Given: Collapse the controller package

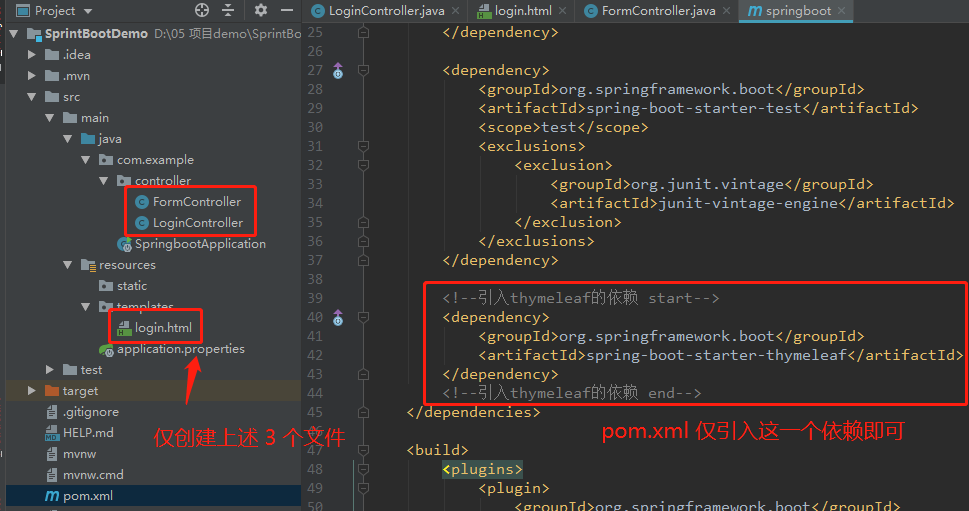Looking at the screenshot, I should pos(103,180).
